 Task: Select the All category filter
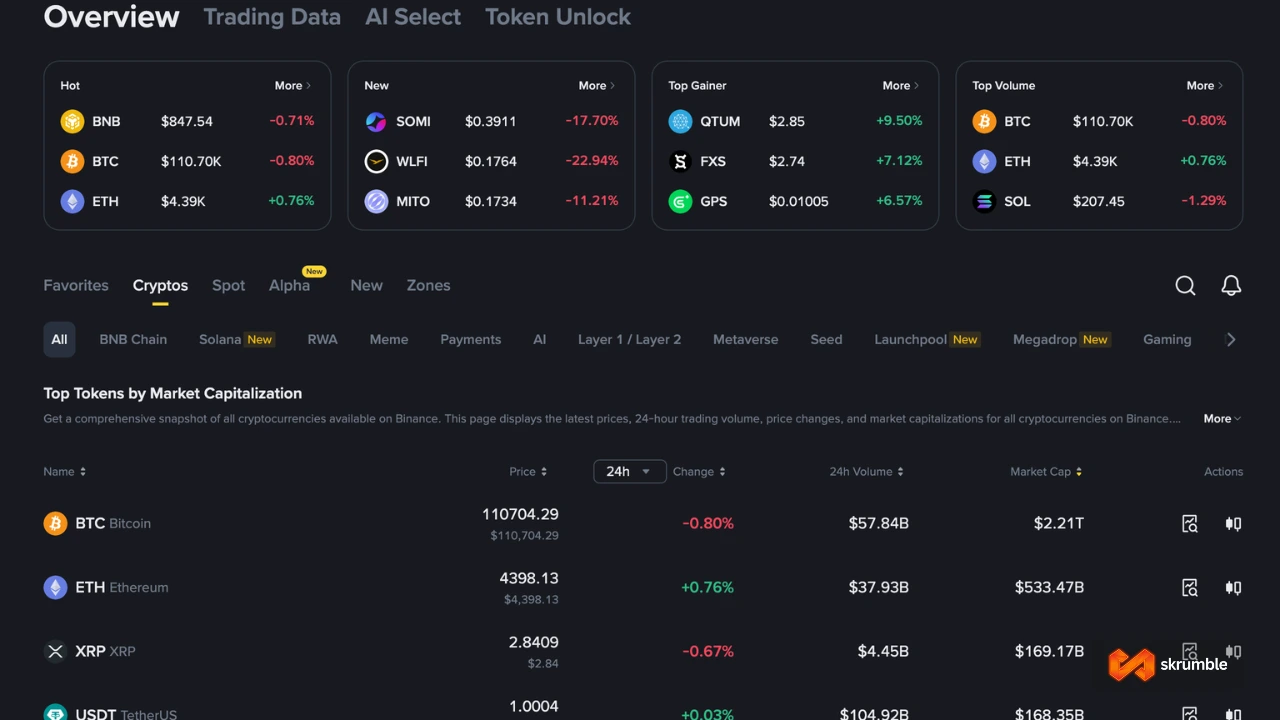pyautogui.click(x=59, y=339)
